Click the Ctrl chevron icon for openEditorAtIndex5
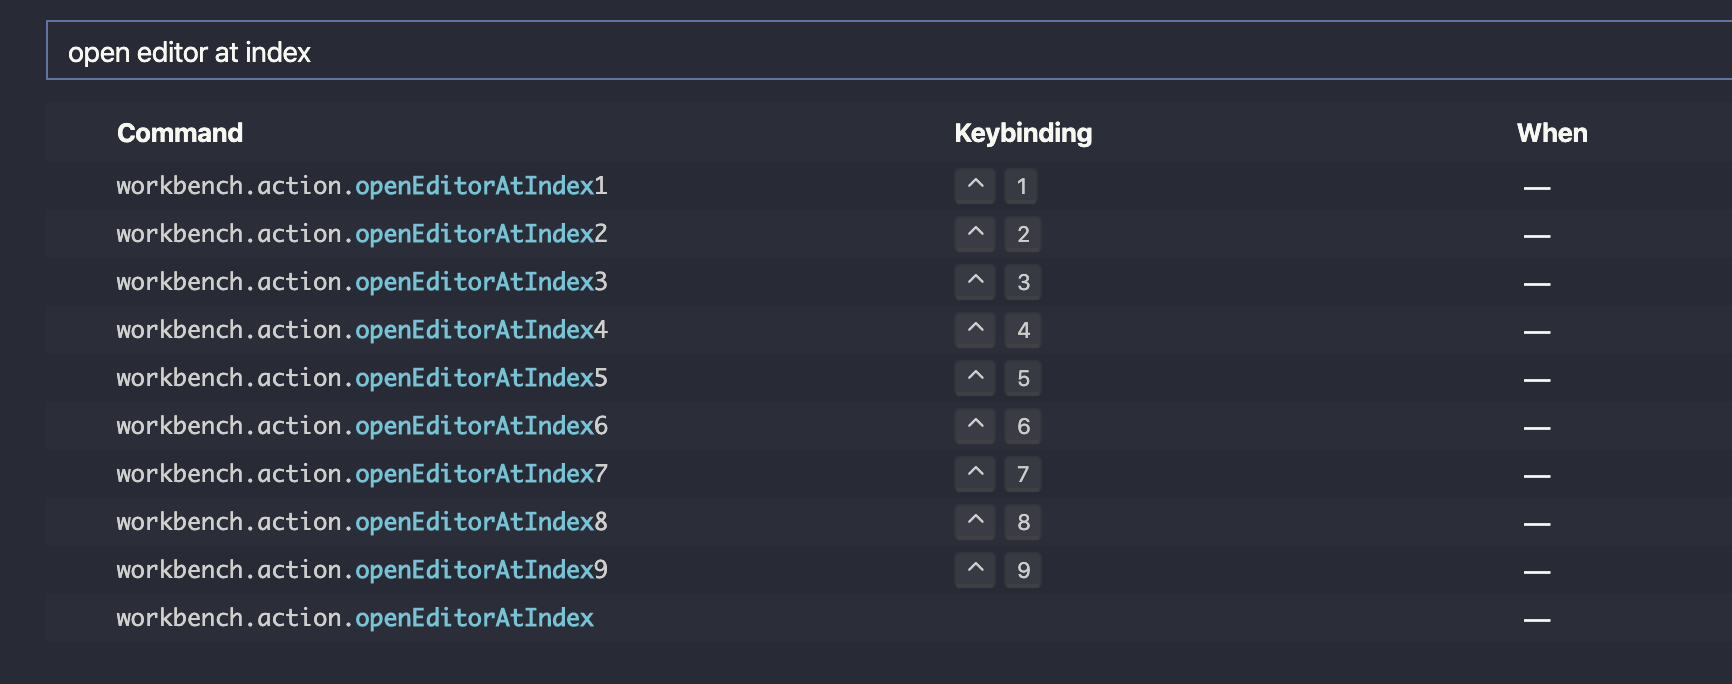Image resolution: width=1732 pixels, height=684 pixels. pyautogui.click(x=973, y=378)
